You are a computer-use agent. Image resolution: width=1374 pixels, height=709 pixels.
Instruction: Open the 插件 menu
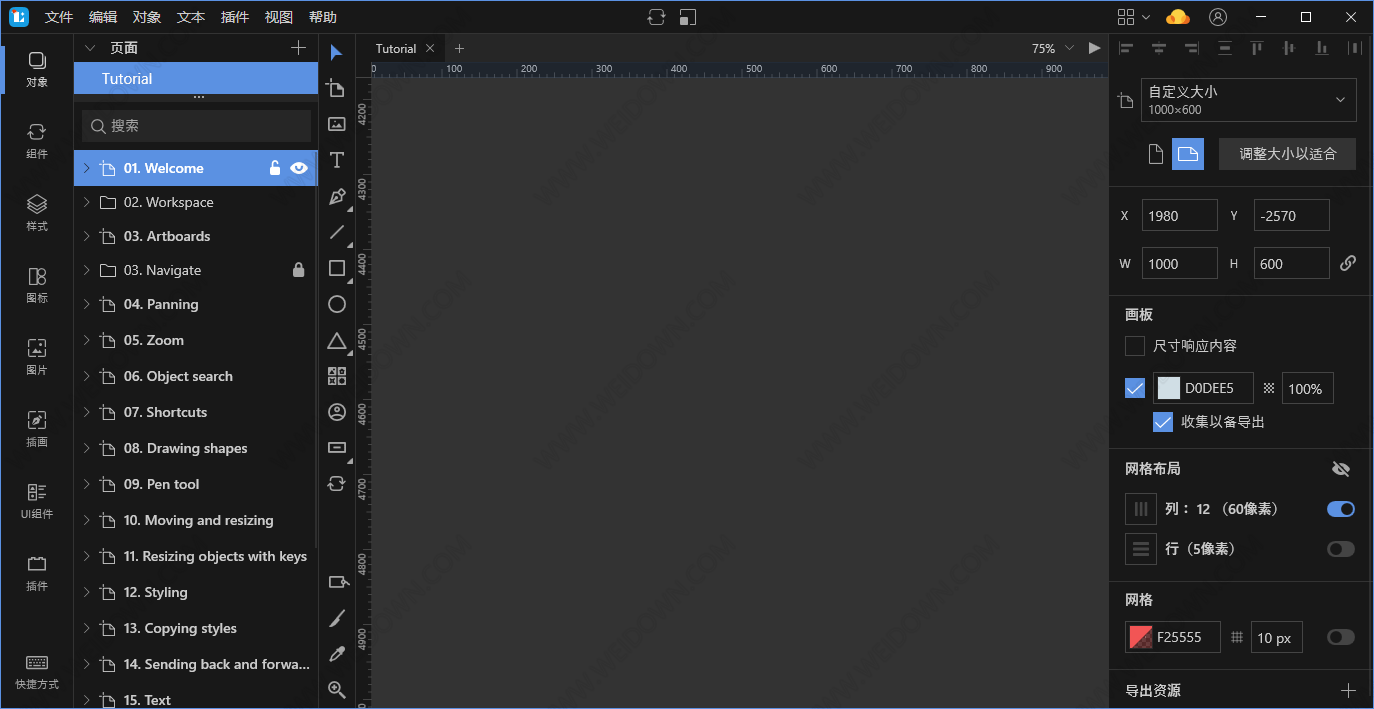click(x=235, y=17)
